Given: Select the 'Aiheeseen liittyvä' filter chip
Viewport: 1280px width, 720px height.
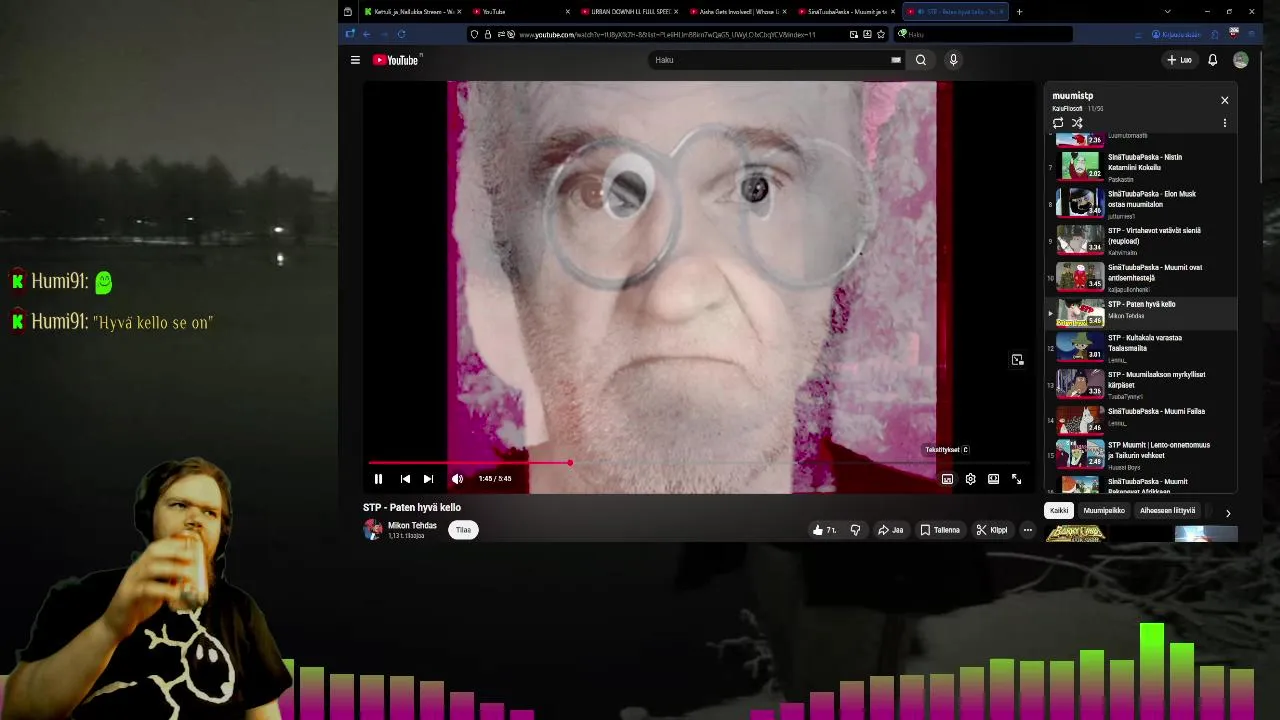Looking at the screenshot, I should pyautogui.click(x=1168, y=511).
